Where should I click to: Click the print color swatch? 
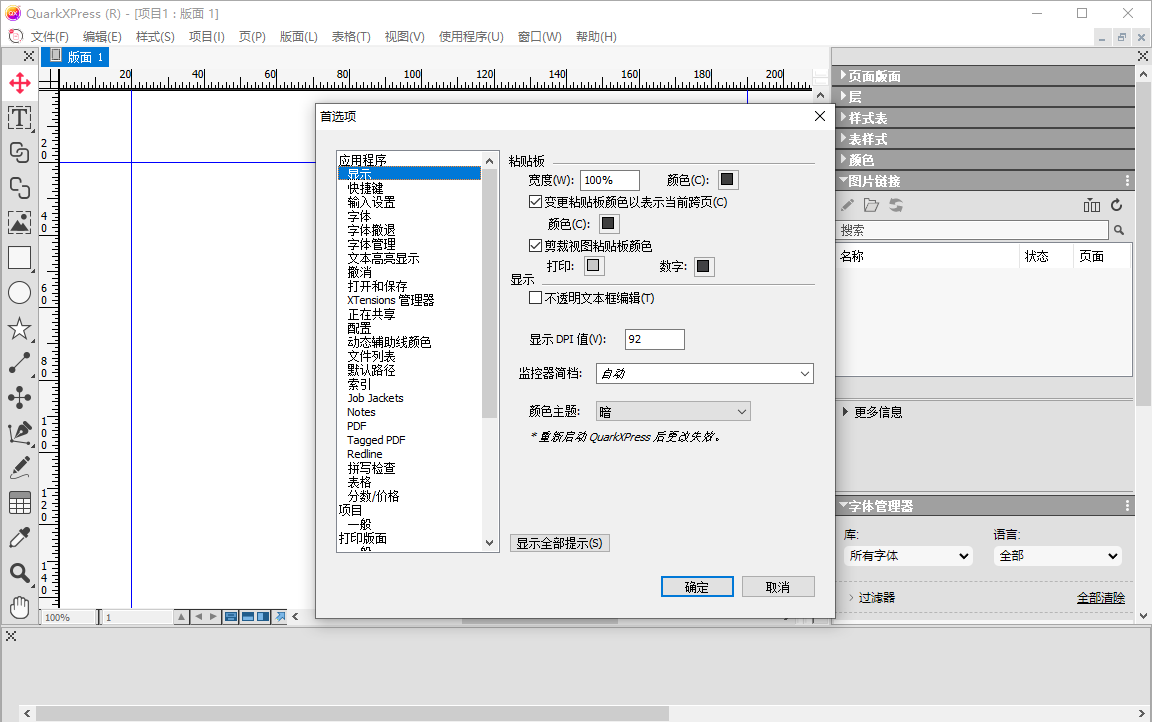tap(594, 266)
